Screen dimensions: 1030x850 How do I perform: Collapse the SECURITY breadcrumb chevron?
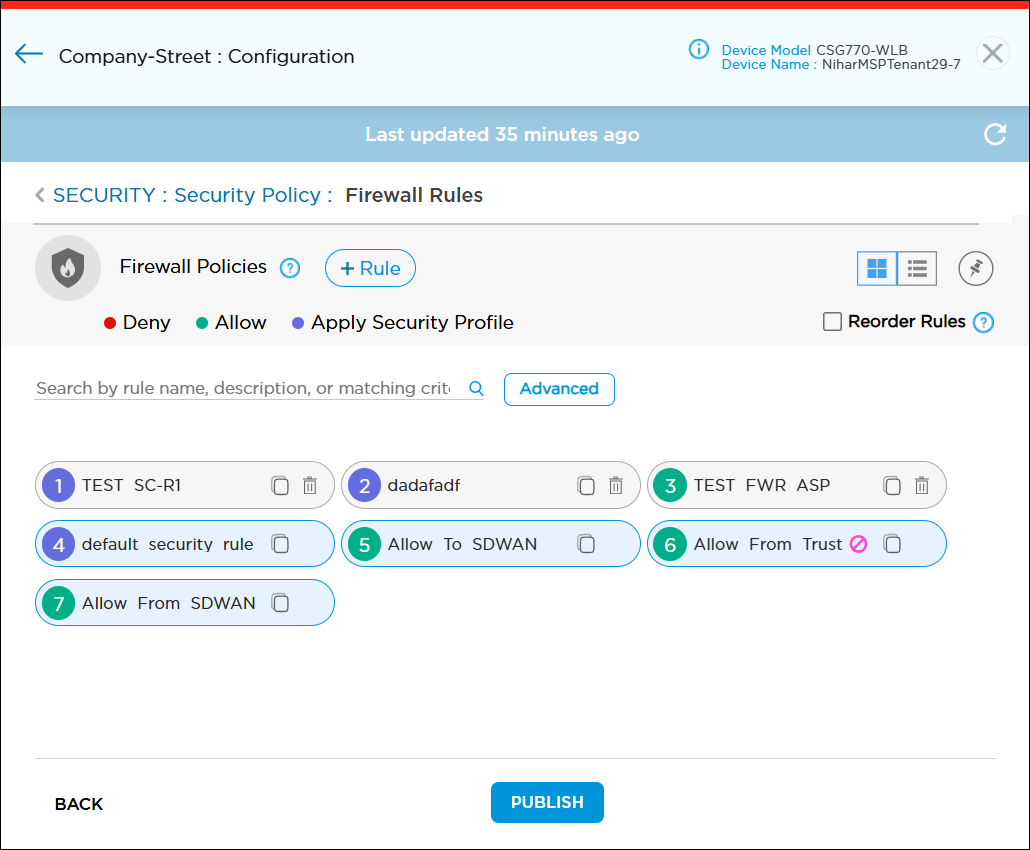38,194
